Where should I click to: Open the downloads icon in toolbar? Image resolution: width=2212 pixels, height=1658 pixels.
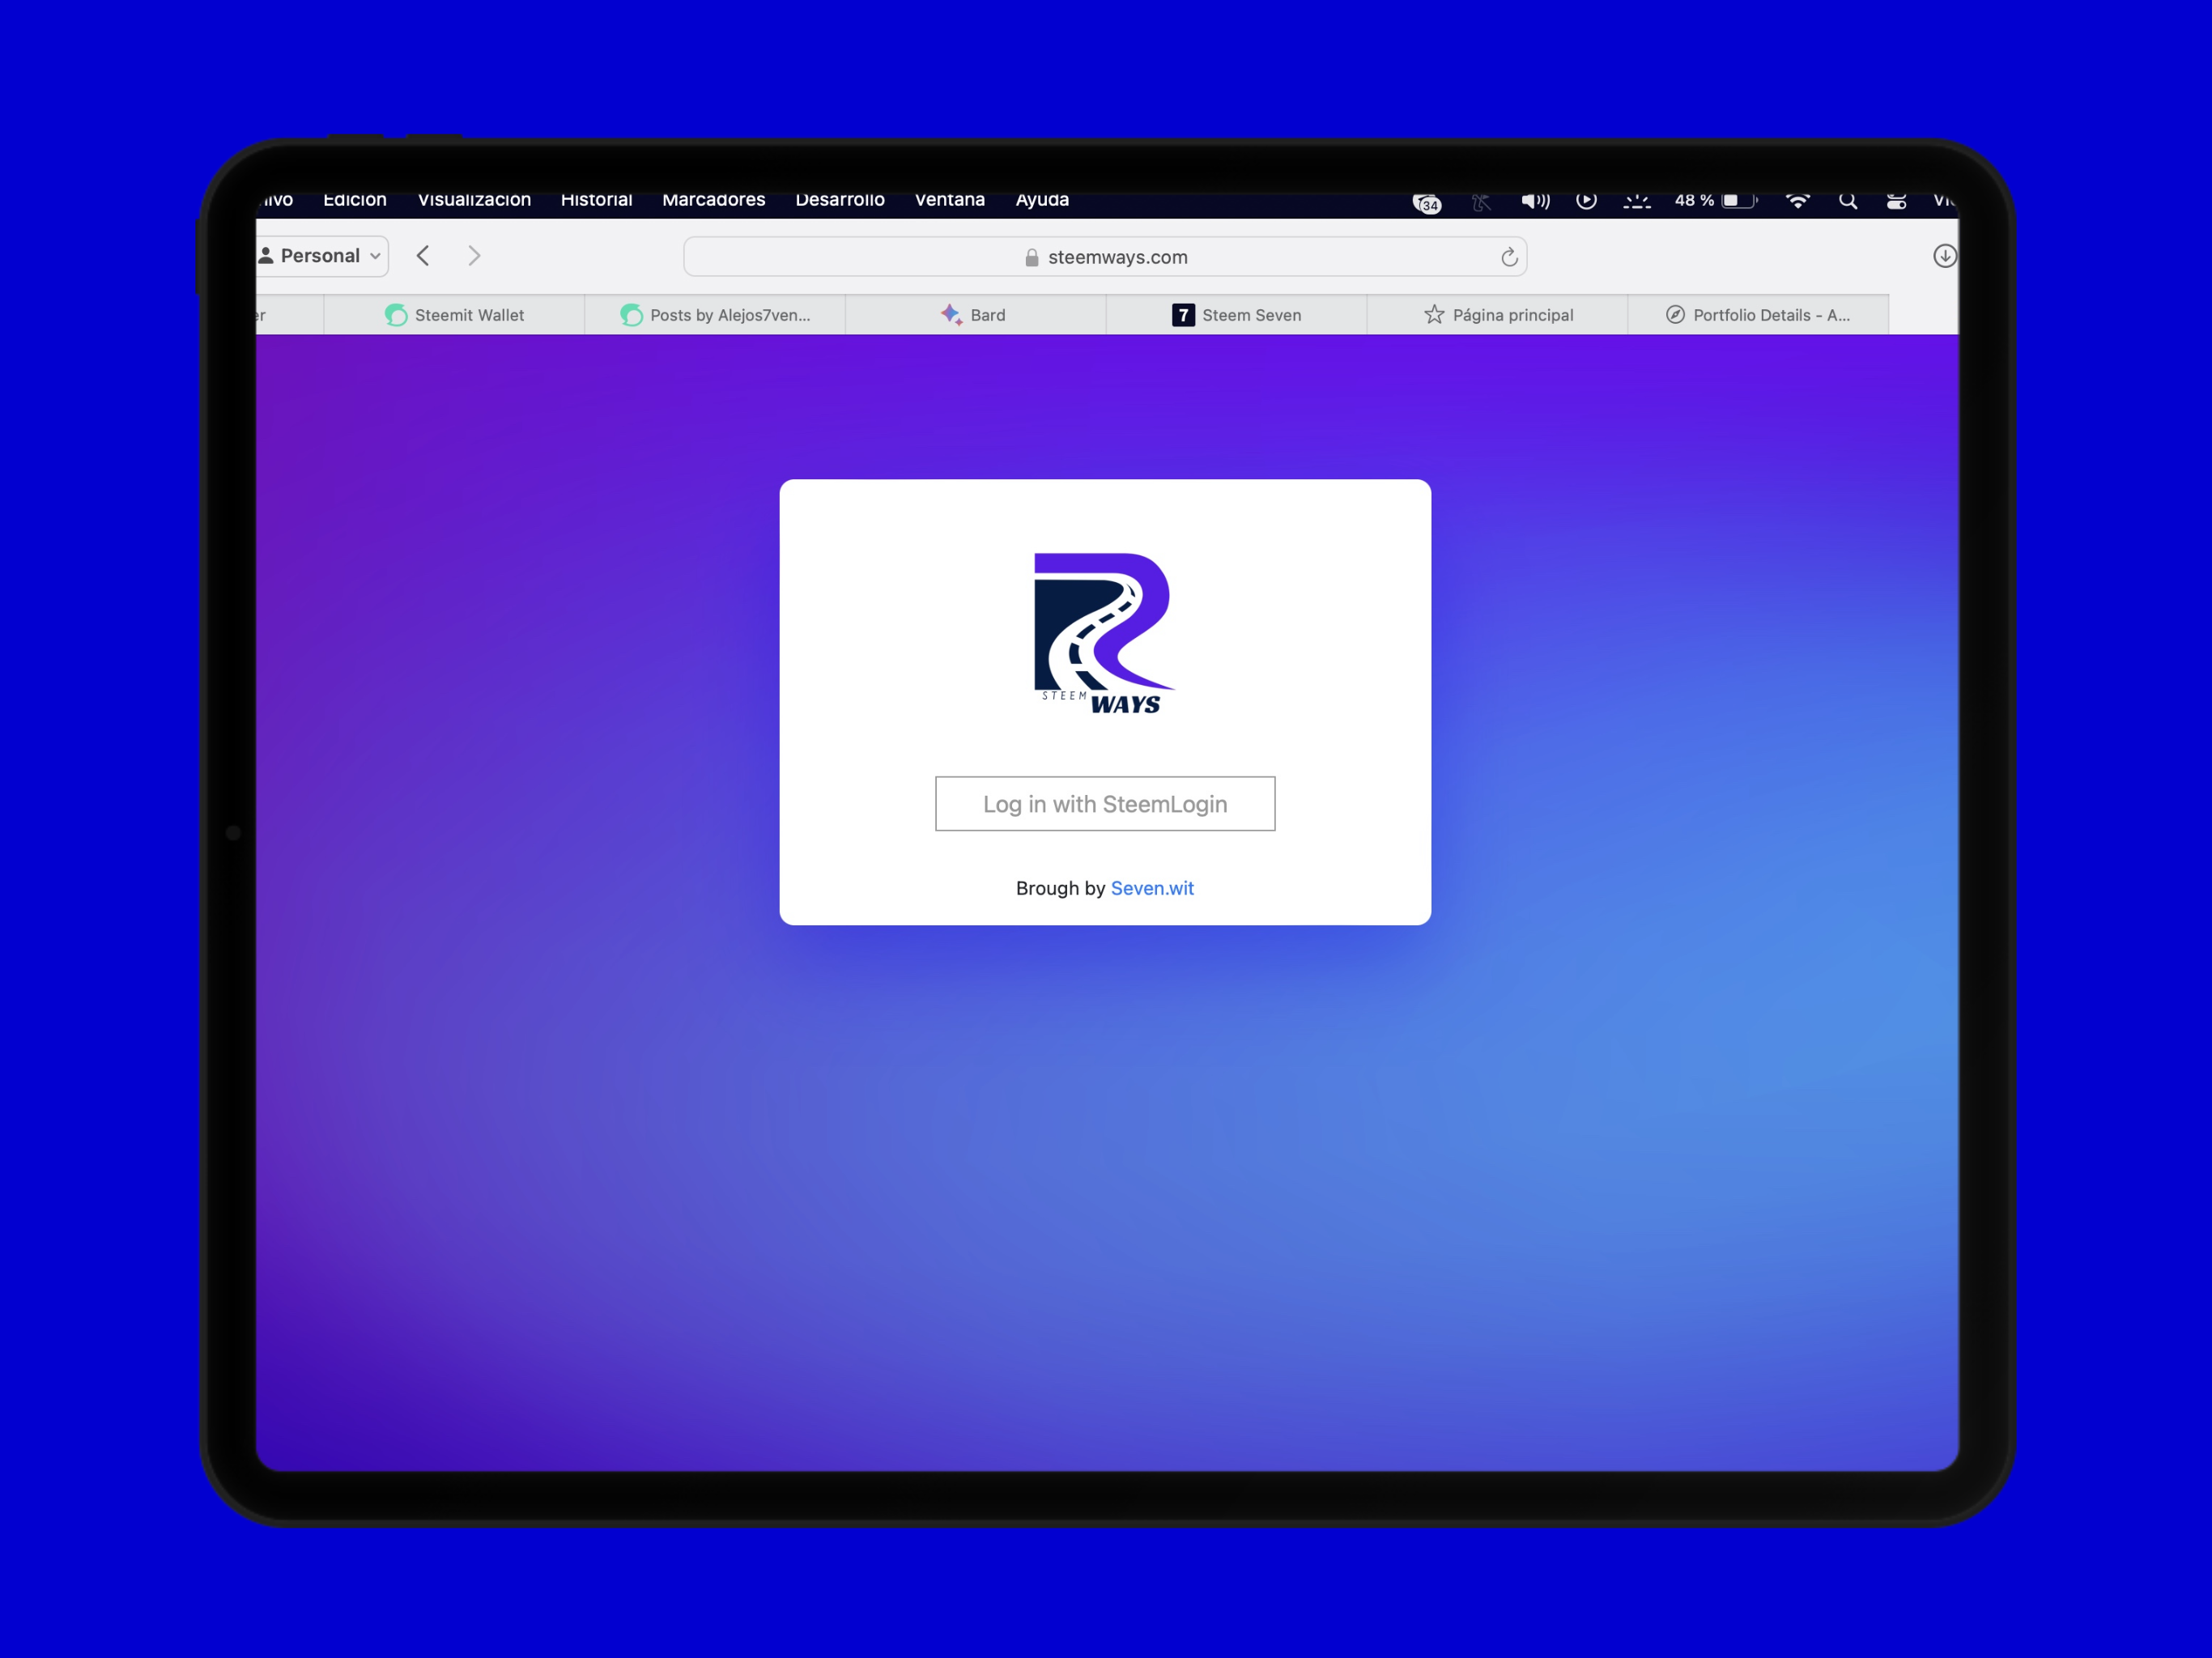point(1944,256)
